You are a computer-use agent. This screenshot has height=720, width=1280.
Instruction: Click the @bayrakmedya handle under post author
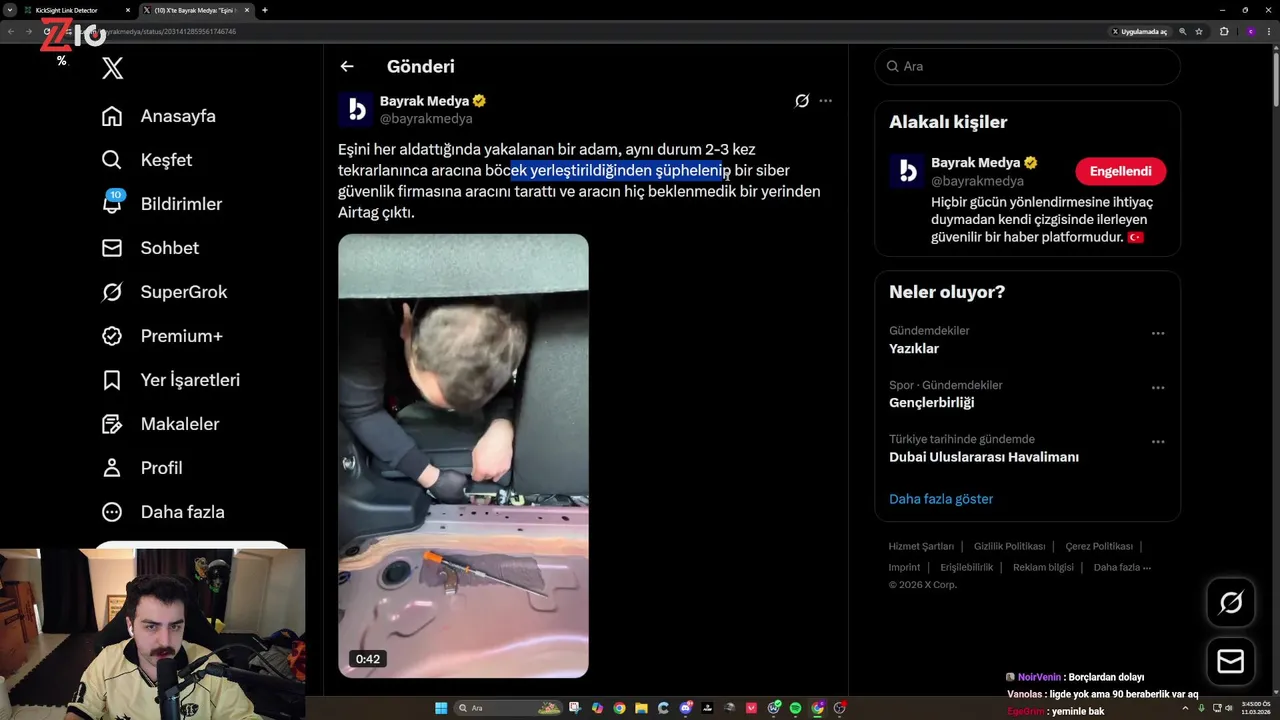point(426,119)
